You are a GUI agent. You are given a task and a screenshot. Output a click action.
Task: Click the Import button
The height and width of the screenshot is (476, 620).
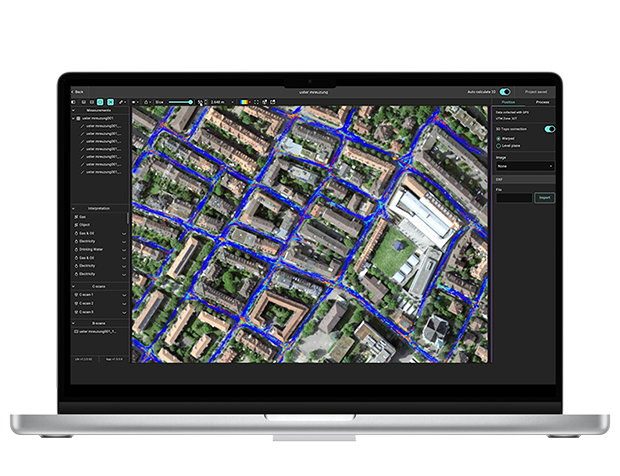click(x=544, y=198)
